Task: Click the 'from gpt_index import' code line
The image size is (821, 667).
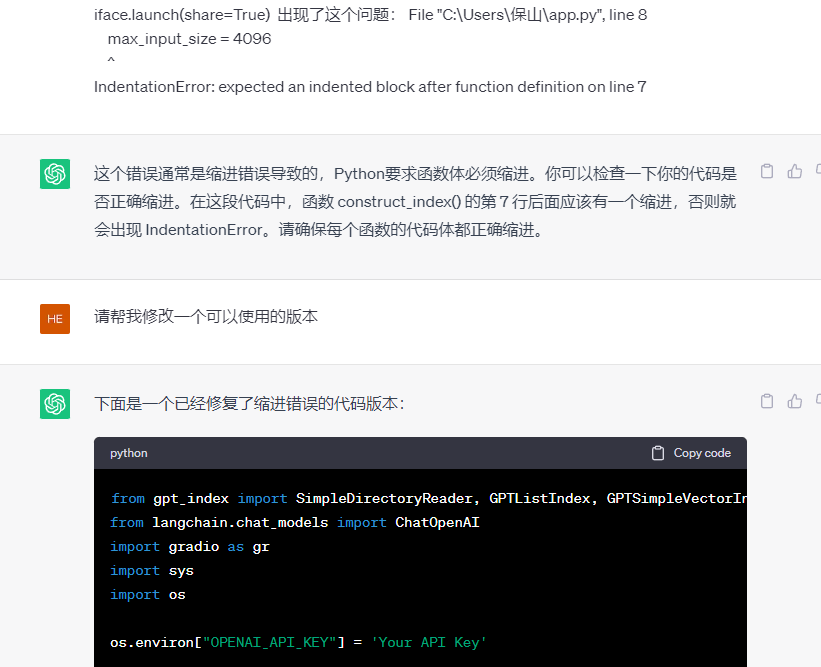Action: pos(428,498)
